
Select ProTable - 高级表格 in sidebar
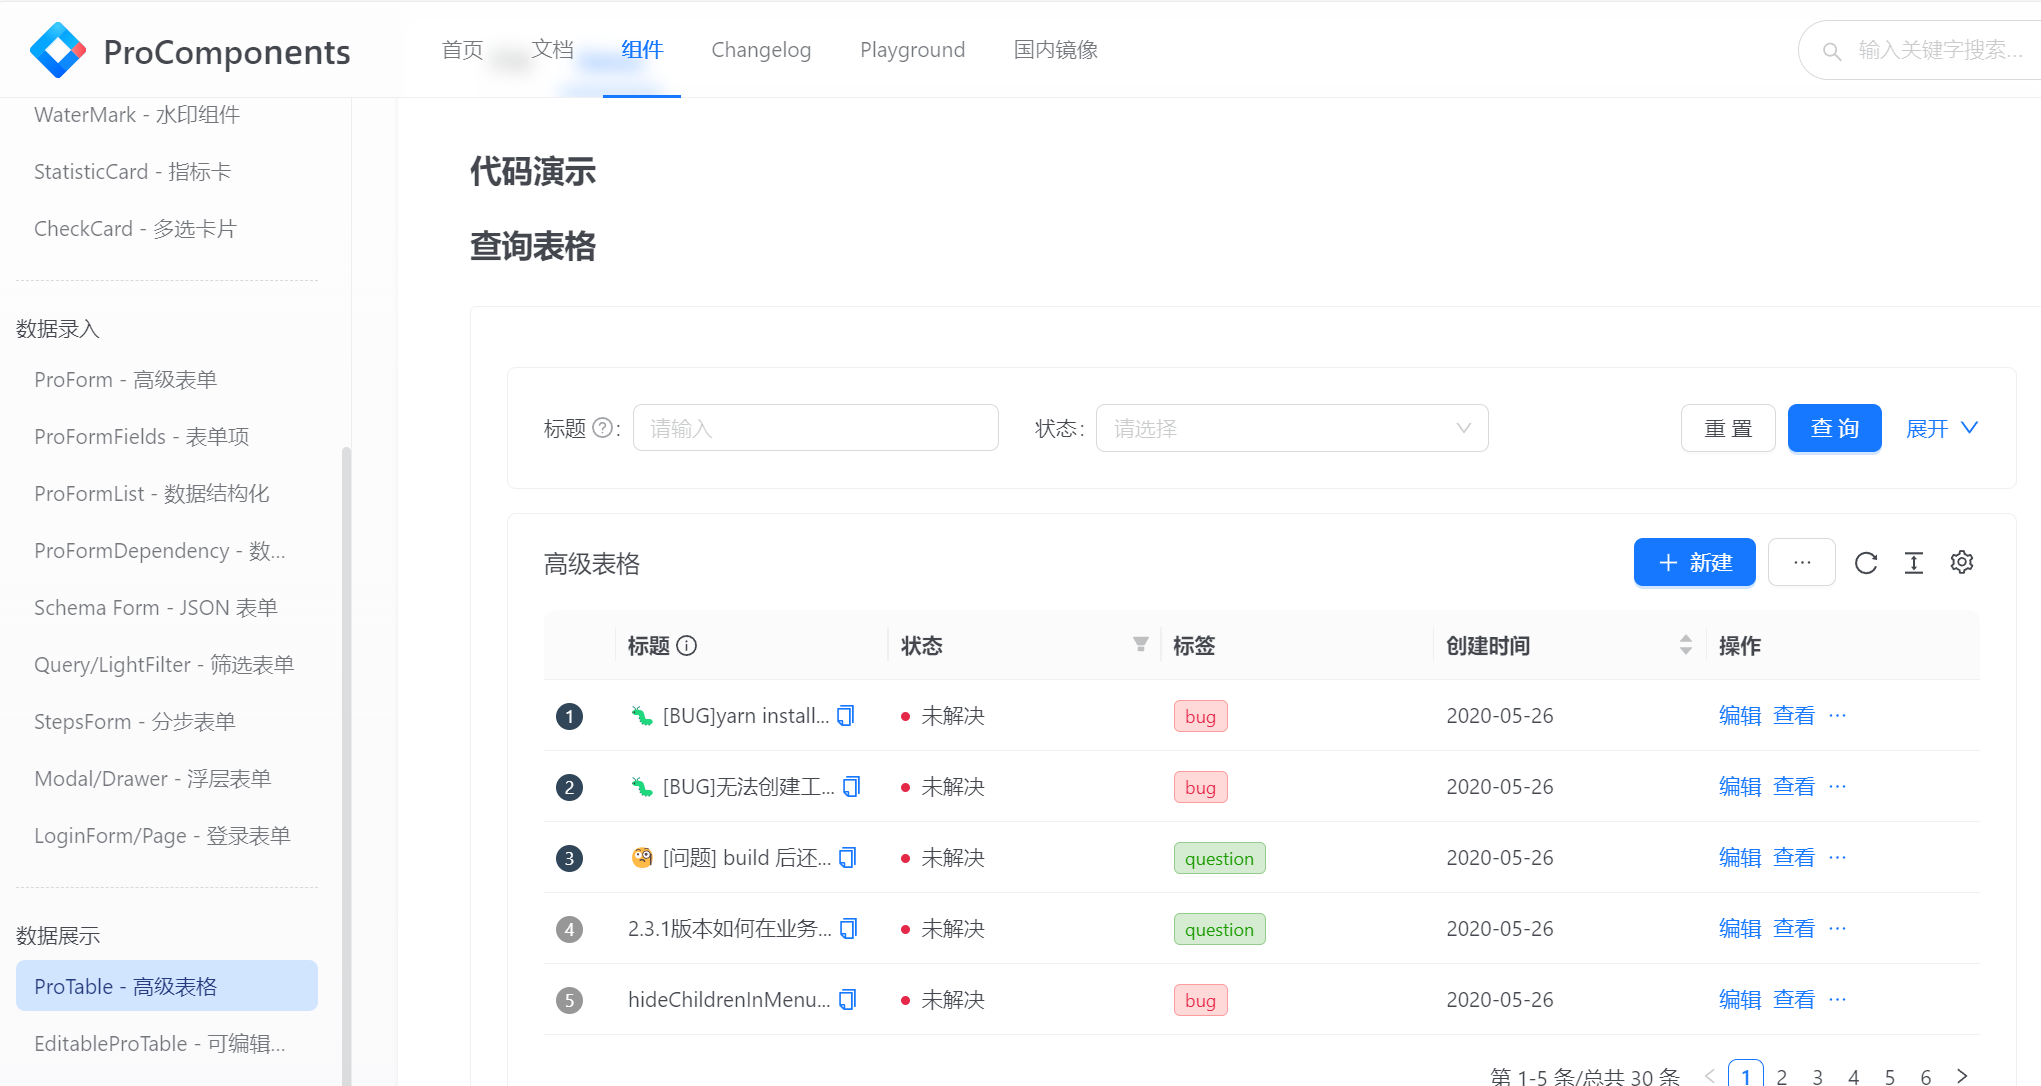click(x=167, y=986)
